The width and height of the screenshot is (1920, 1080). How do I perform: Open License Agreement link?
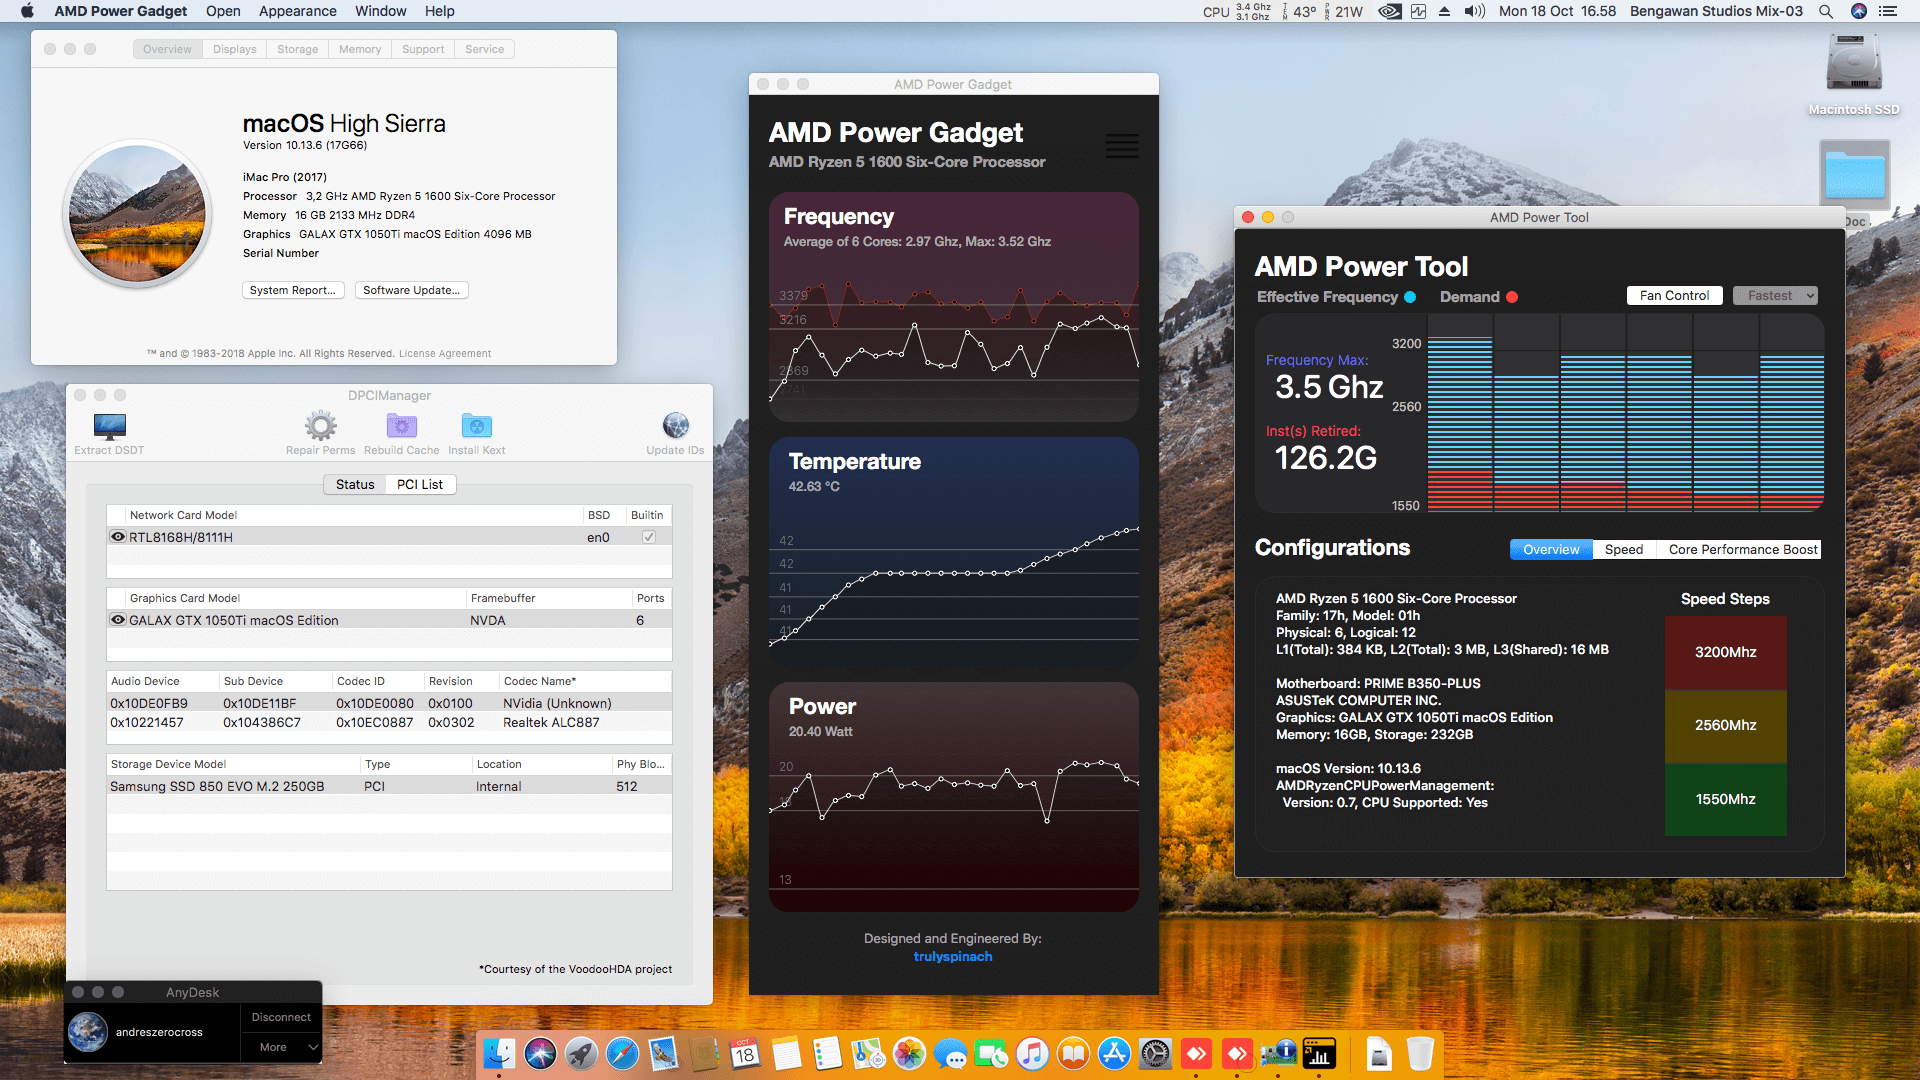[x=445, y=353]
